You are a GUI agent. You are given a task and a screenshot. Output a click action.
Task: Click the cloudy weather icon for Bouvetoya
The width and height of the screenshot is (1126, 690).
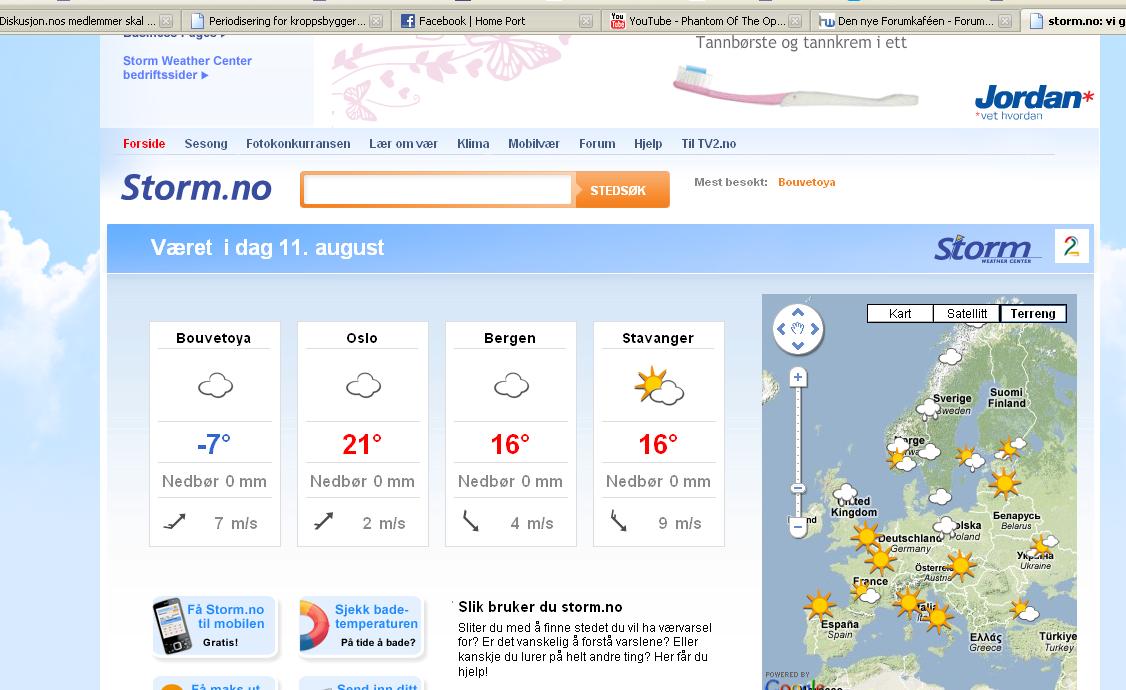coord(215,386)
